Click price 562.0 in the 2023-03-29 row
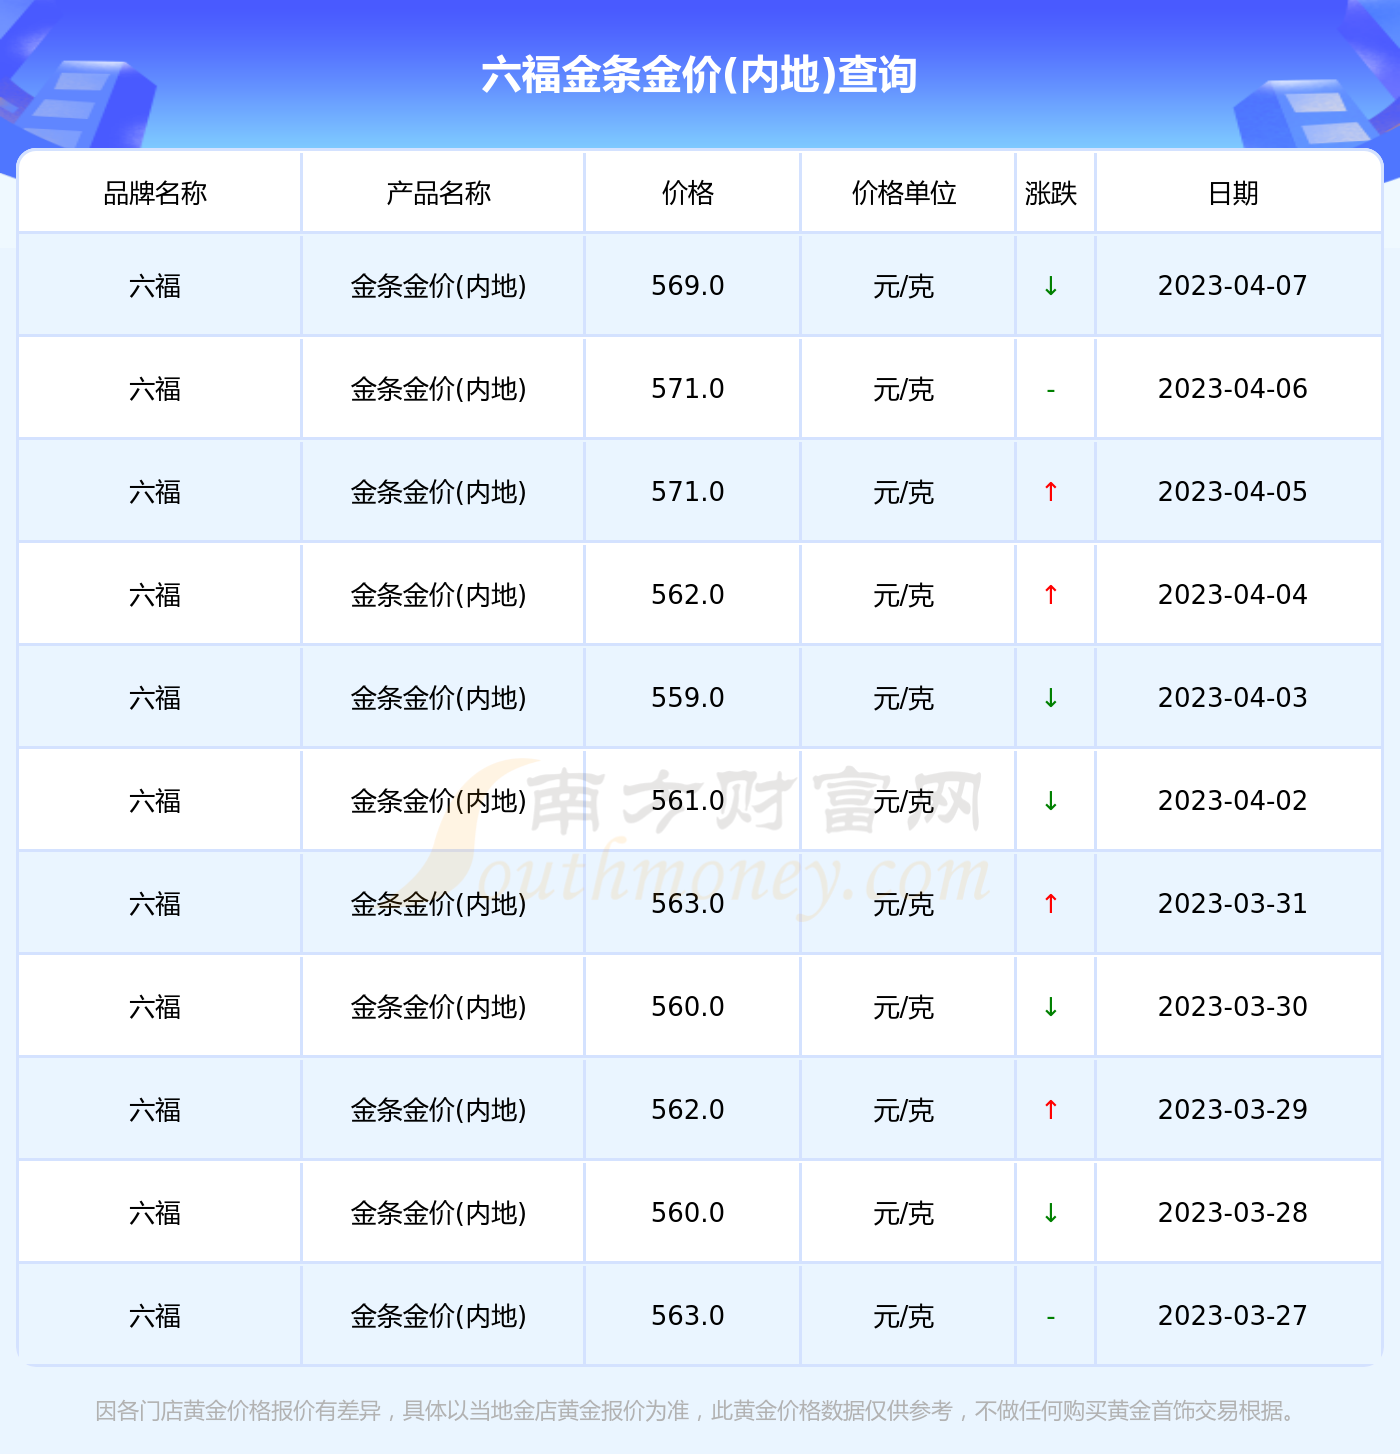This screenshot has width=1400, height=1455. (688, 1110)
